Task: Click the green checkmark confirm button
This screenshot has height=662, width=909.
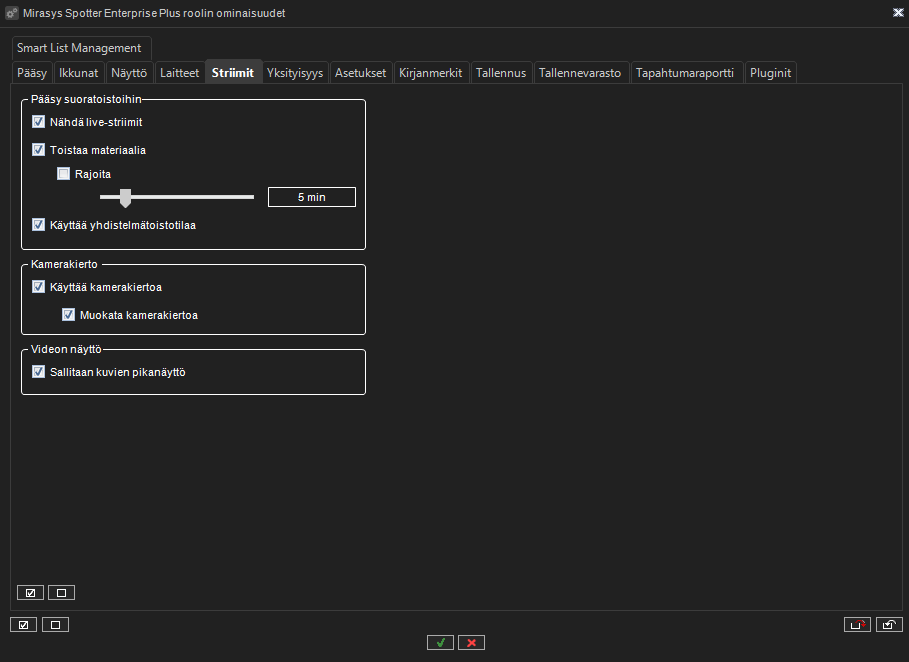Action: [440, 642]
